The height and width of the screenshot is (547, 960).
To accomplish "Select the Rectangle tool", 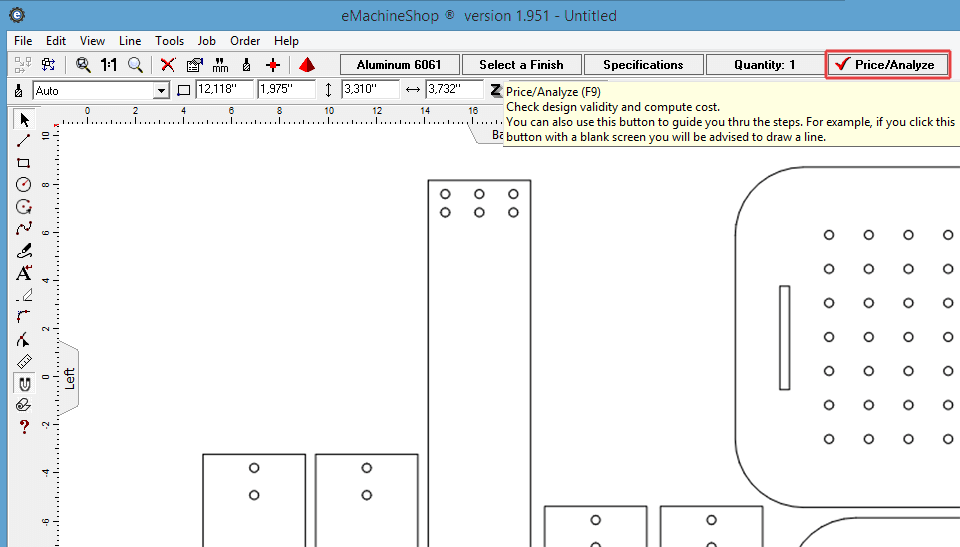I will (x=24, y=163).
